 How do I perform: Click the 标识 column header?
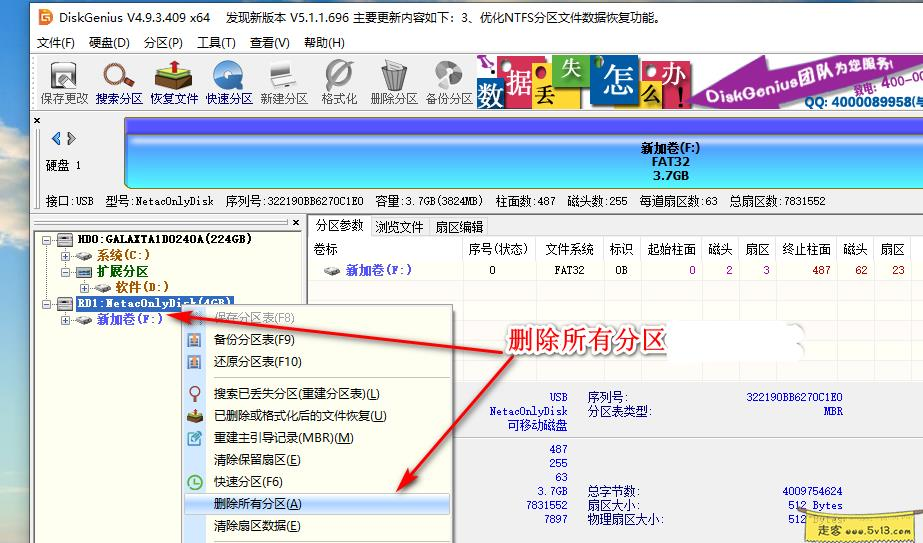tap(622, 249)
